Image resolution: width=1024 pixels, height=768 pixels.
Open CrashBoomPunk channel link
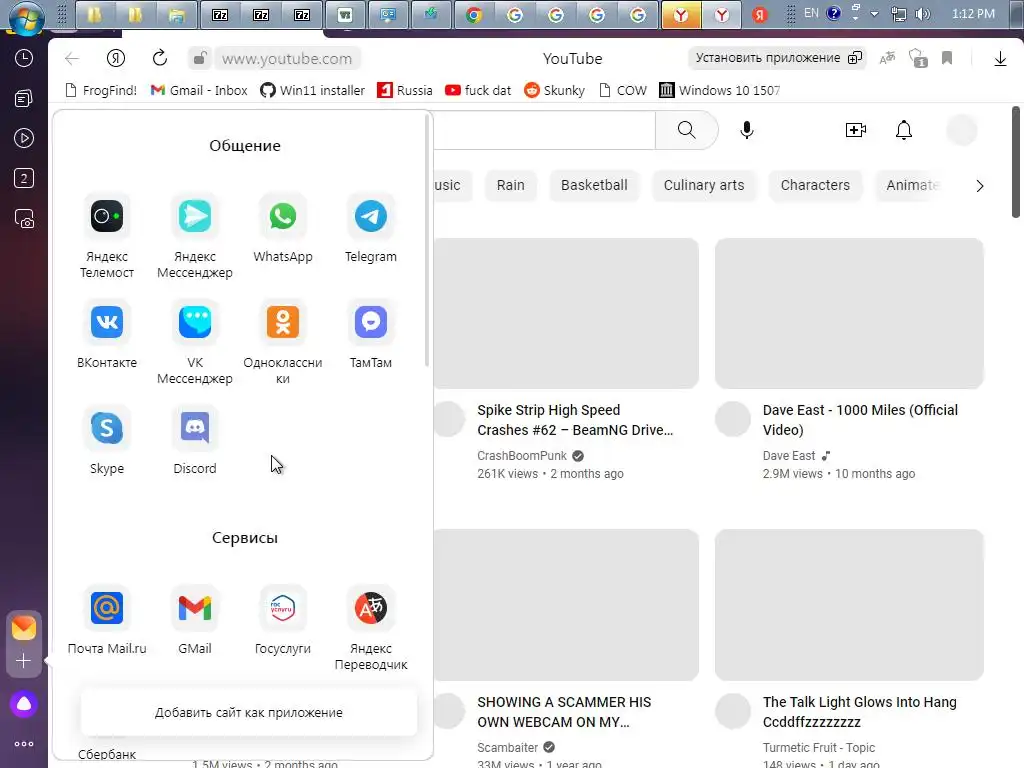[522, 456]
